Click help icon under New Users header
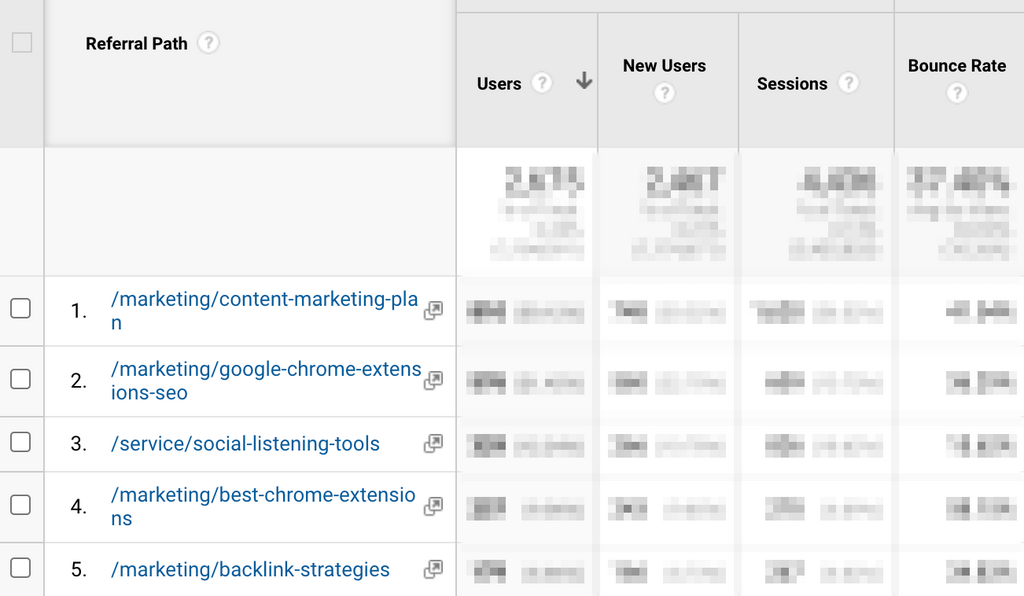This screenshot has width=1024, height=596. click(x=664, y=93)
